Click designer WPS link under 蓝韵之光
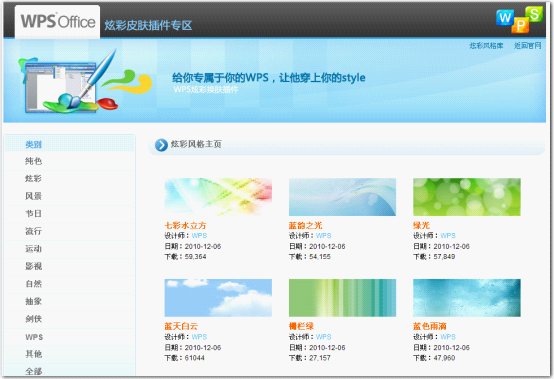 pyautogui.click(x=324, y=236)
